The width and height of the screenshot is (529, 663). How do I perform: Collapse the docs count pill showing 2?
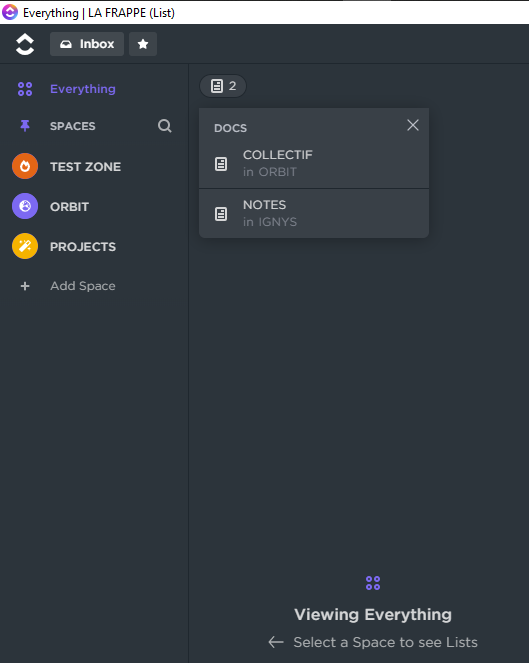point(223,86)
